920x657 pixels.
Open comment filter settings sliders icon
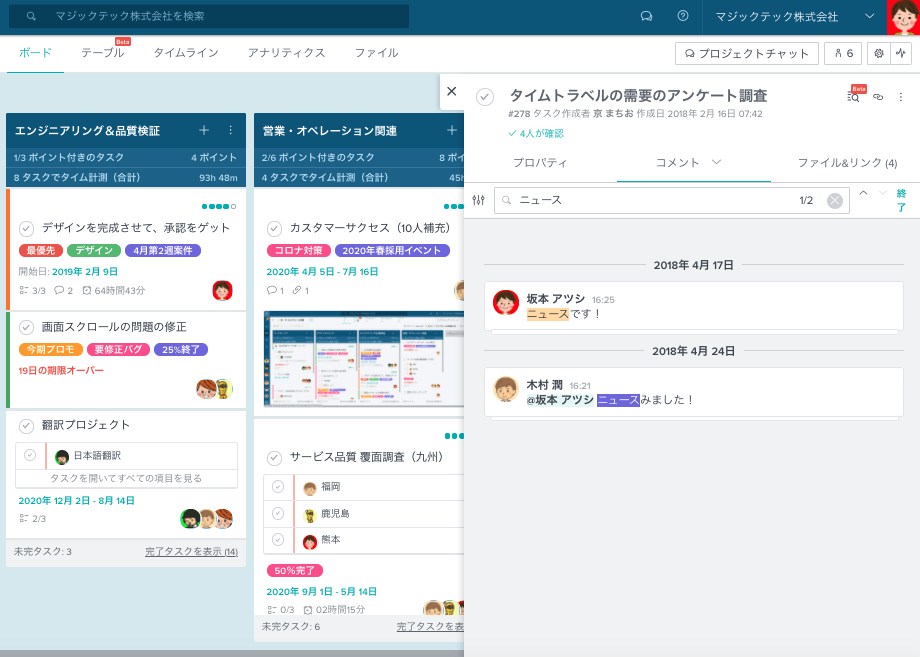click(478, 200)
